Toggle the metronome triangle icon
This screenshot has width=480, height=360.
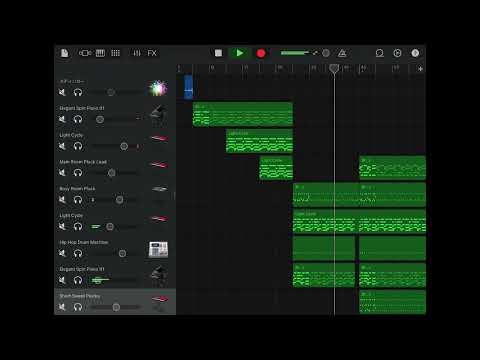pyautogui.click(x=342, y=53)
